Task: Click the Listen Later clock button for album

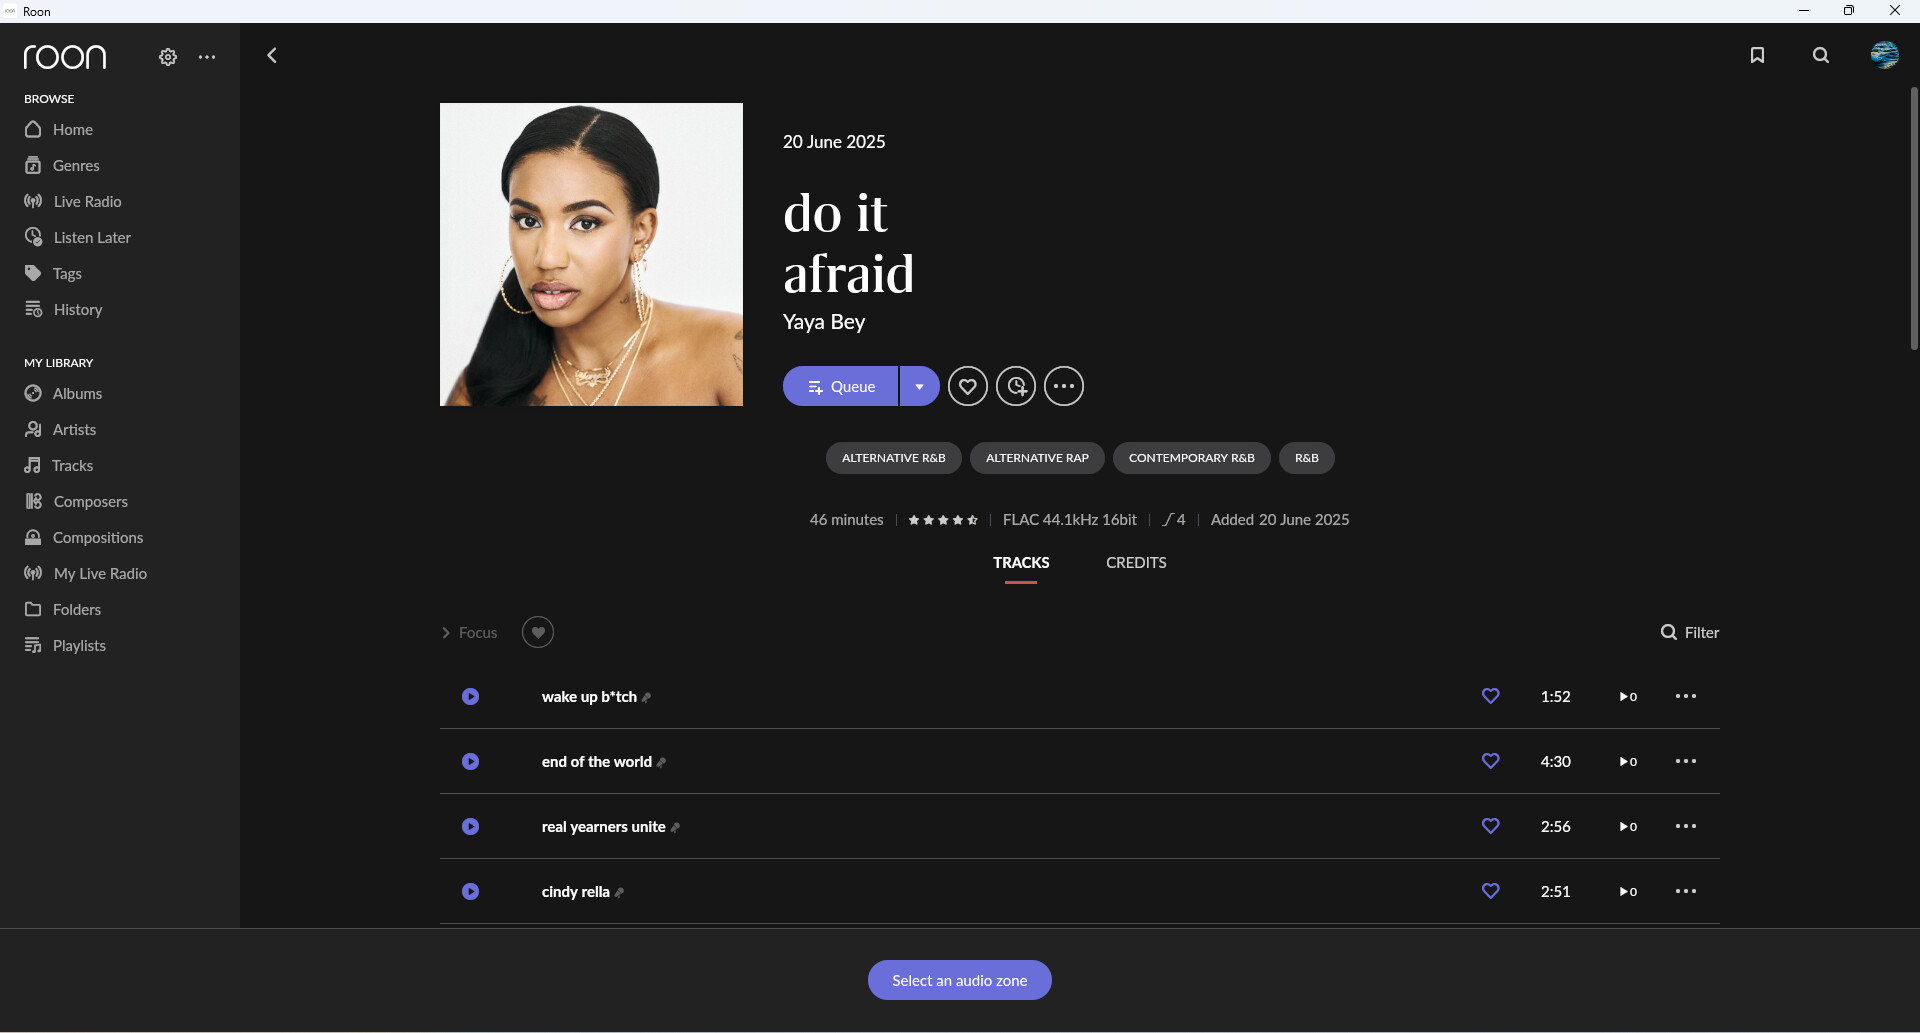Action: pyautogui.click(x=1016, y=386)
